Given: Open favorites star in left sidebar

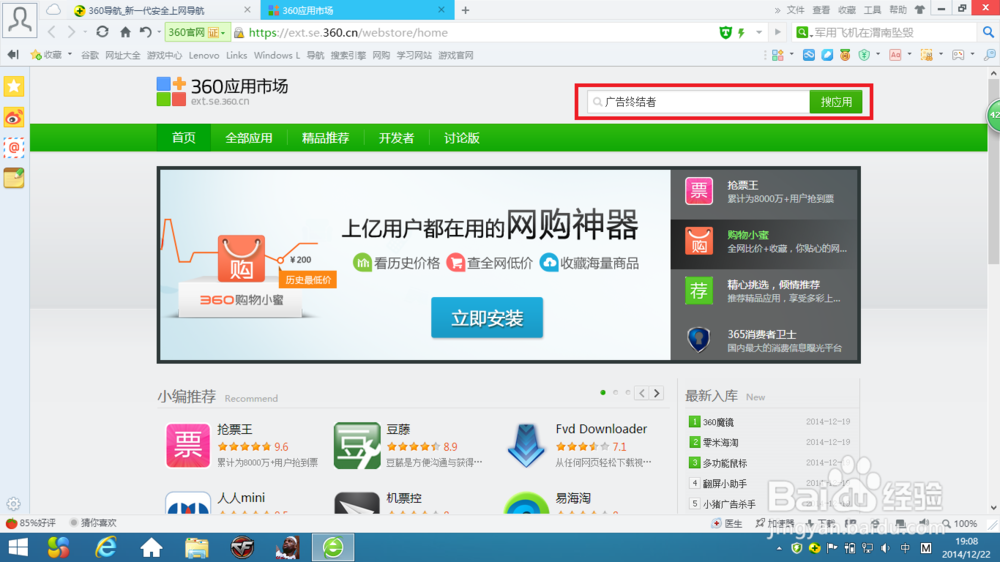Looking at the screenshot, I should tap(14, 86).
